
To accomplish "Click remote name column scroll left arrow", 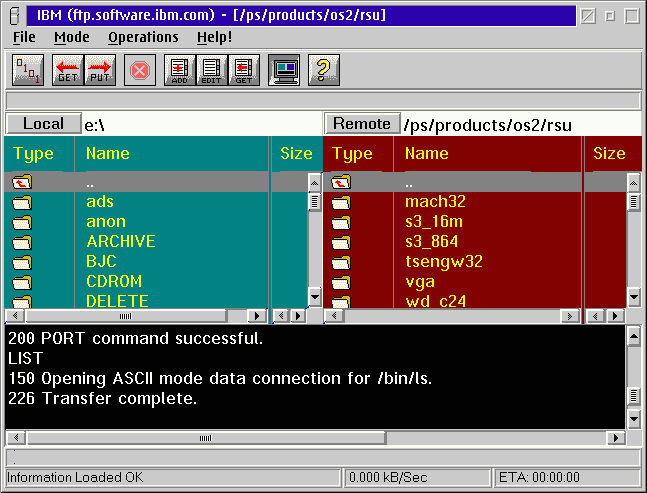I will tap(334, 316).
